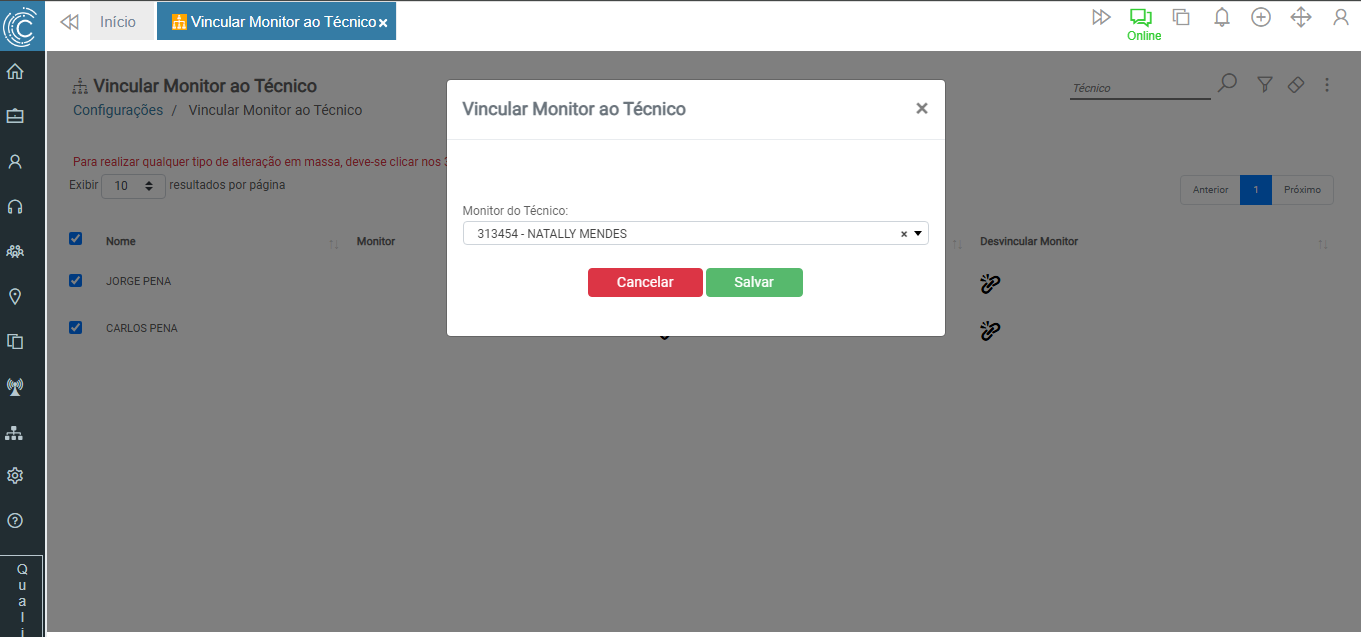This screenshot has width=1361, height=637.
Task: Toggle the select-all checkbox in table header
Action: (75, 239)
